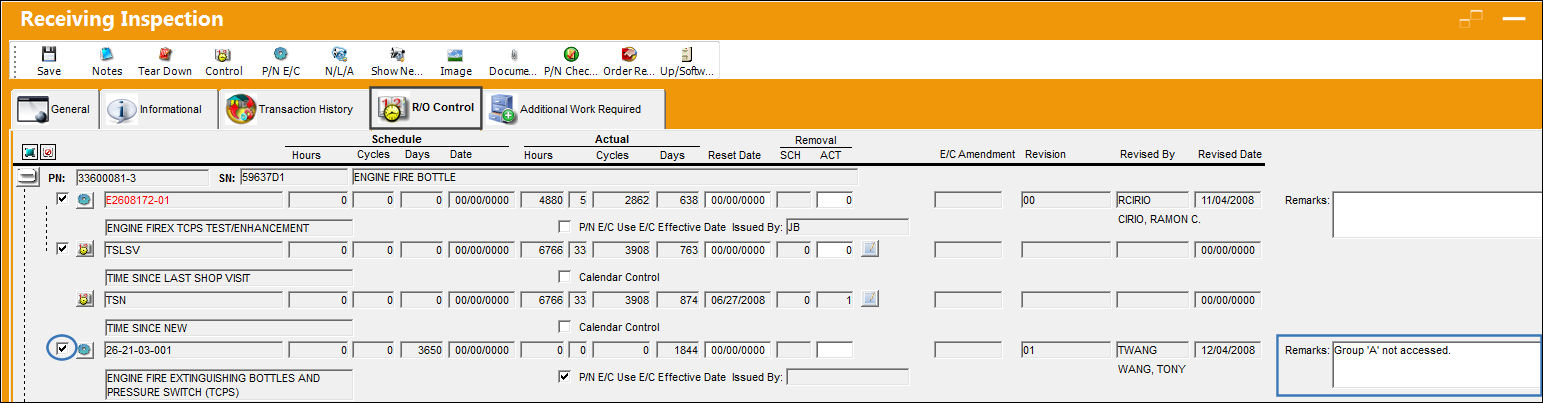Select the Tear Down toolbar icon
Image resolution: width=1543 pixels, height=403 pixels.
(165, 61)
